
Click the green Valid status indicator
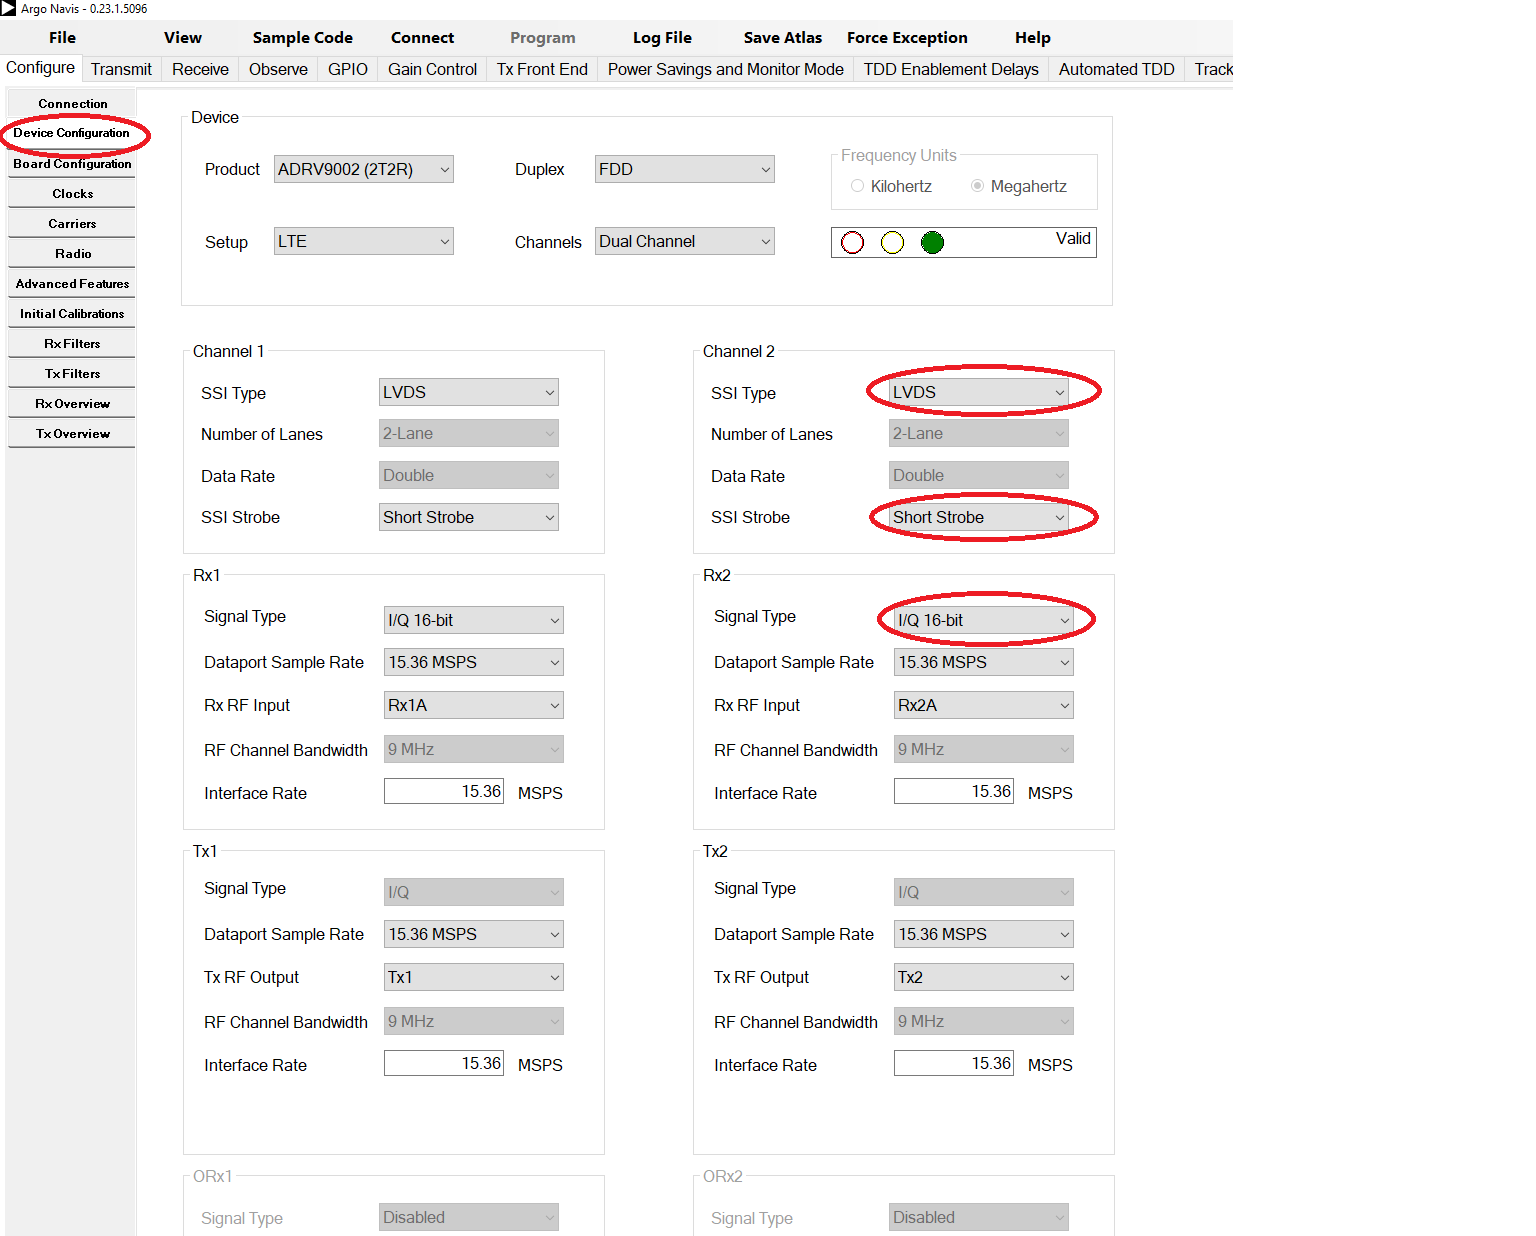[x=931, y=242]
